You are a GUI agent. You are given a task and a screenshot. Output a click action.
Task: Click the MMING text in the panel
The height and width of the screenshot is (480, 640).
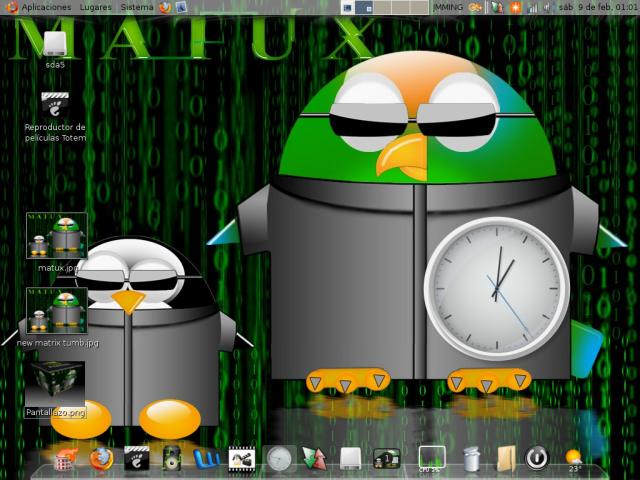point(448,7)
